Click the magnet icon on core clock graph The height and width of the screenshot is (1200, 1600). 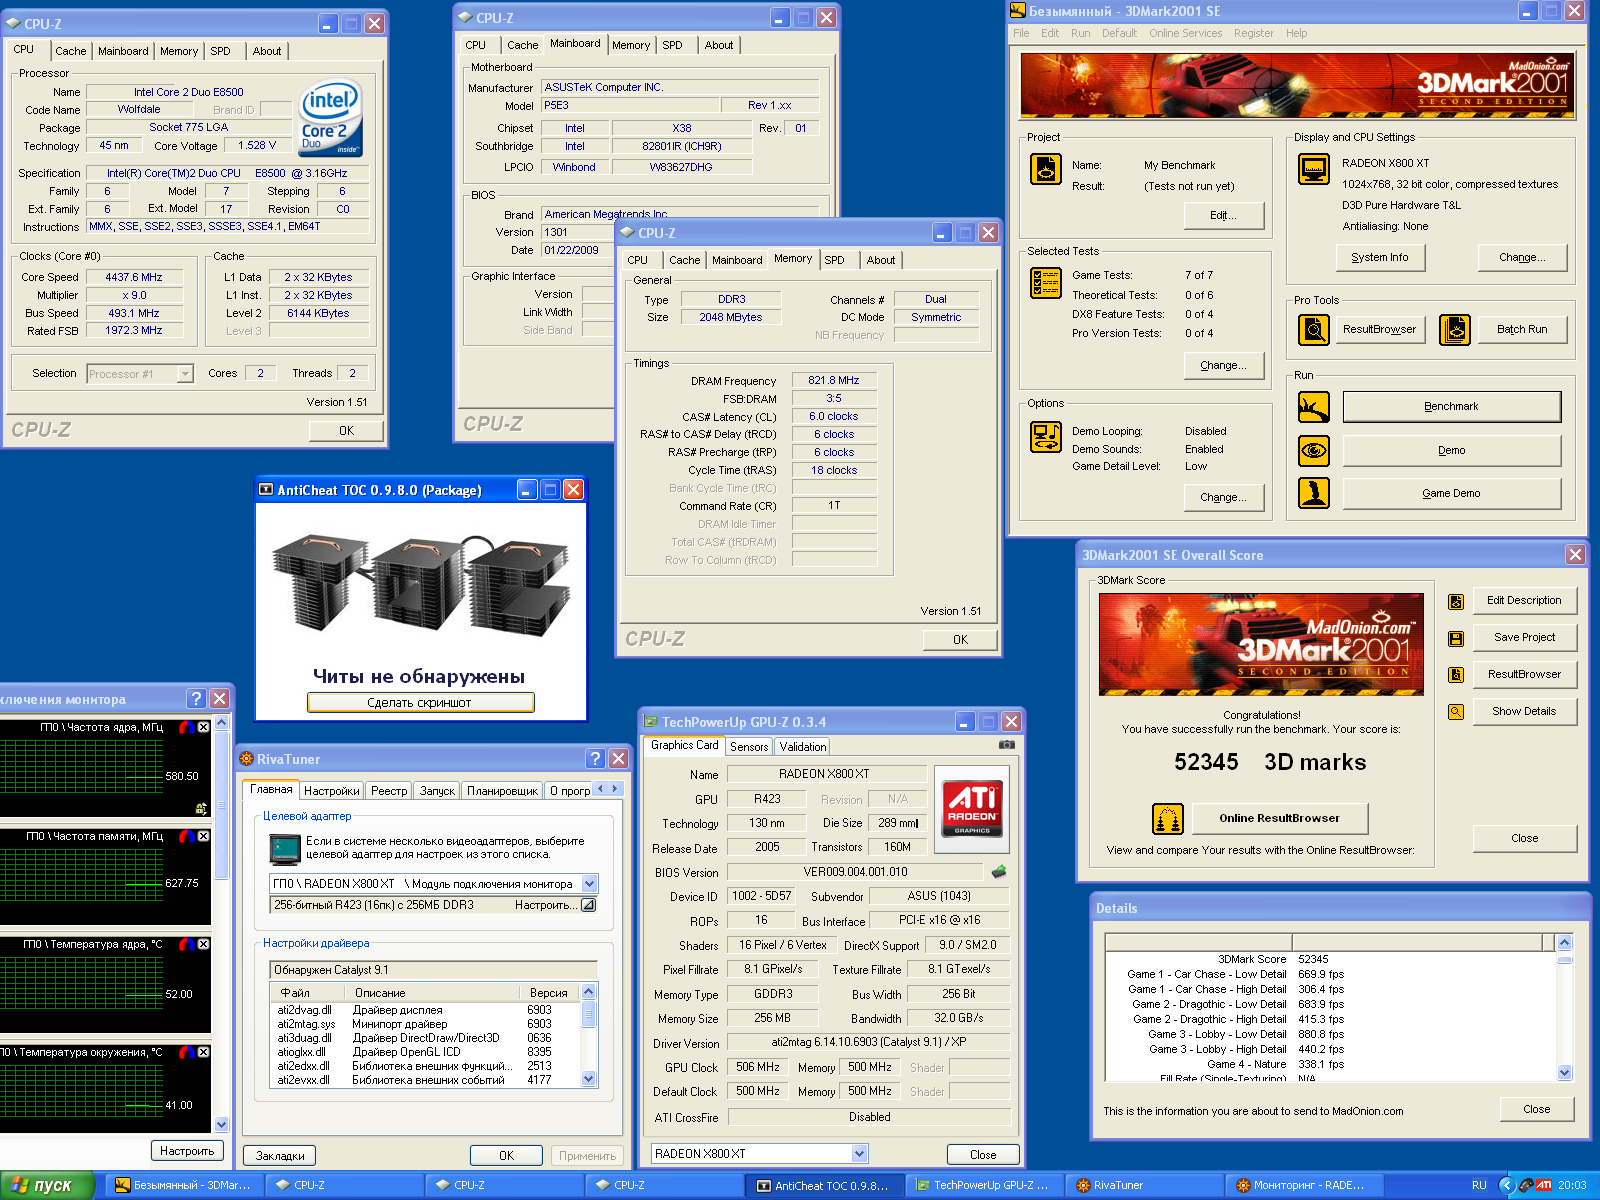tap(186, 727)
